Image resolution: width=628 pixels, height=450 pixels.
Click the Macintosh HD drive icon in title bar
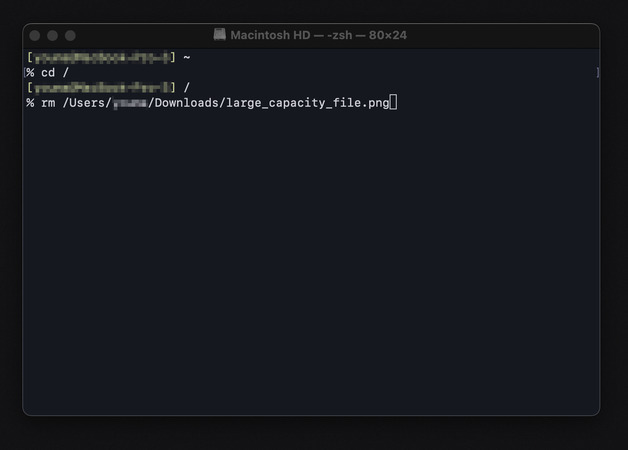(220, 35)
